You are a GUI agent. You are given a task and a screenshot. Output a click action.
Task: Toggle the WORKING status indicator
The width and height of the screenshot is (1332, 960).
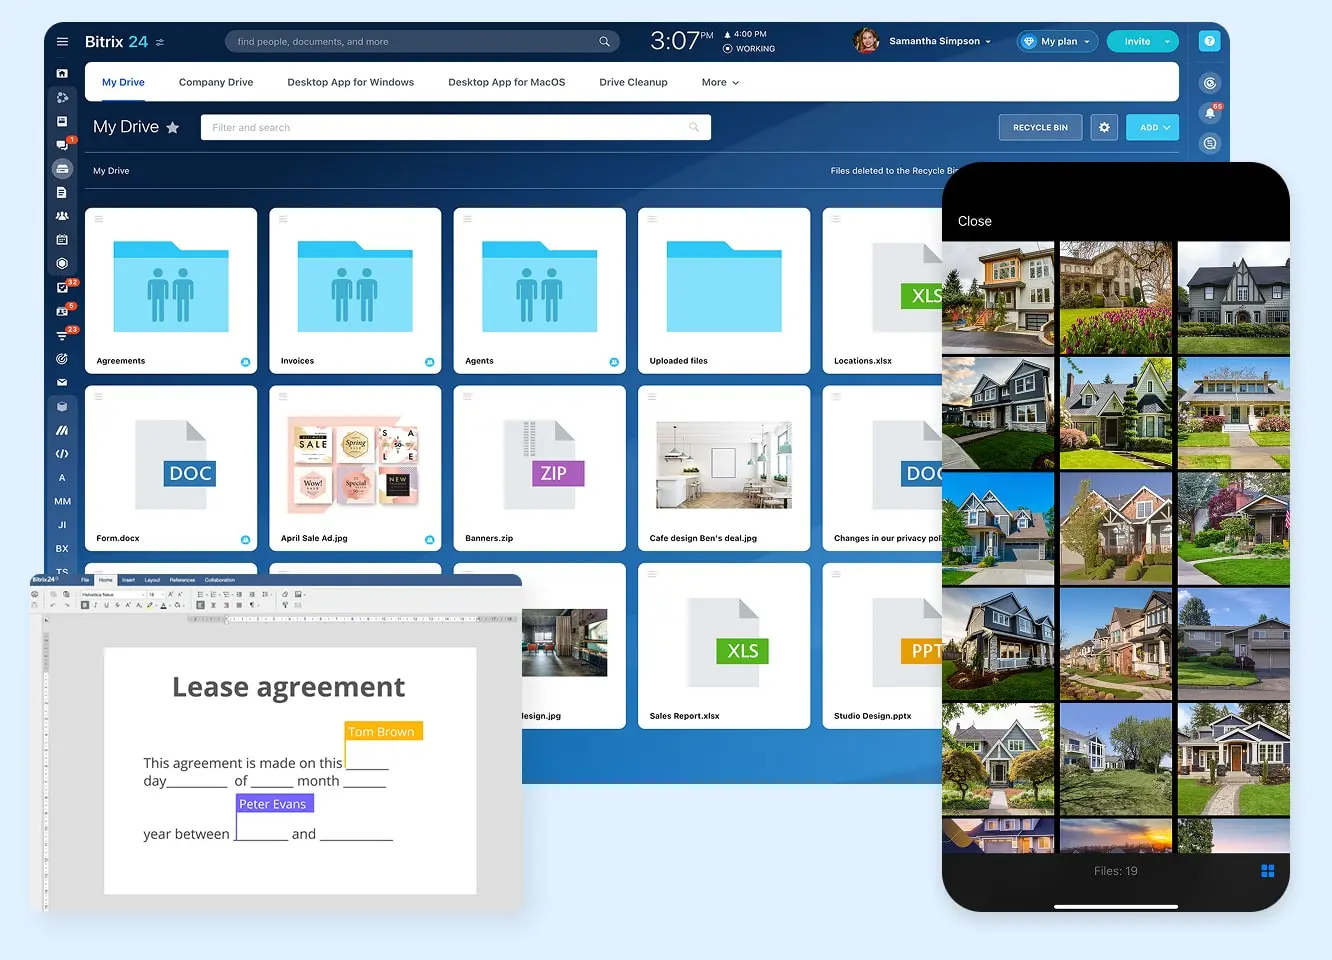(749, 48)
